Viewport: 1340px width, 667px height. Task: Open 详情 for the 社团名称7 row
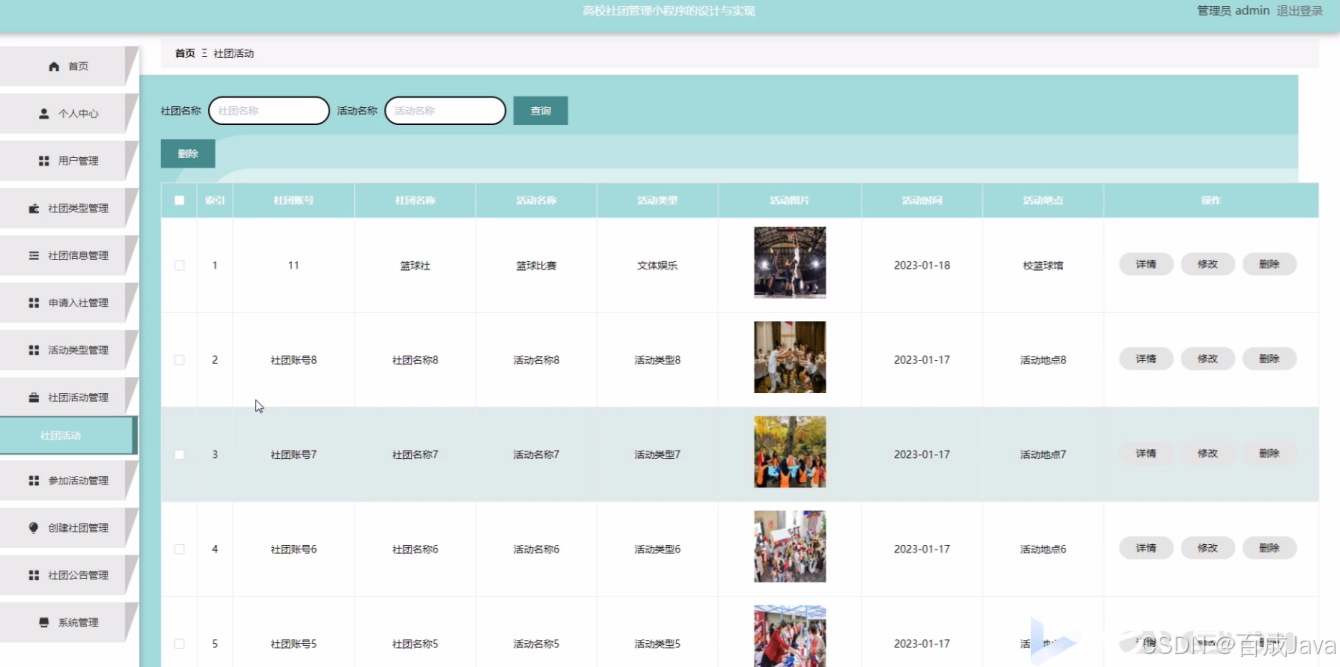coord(1146,453)
